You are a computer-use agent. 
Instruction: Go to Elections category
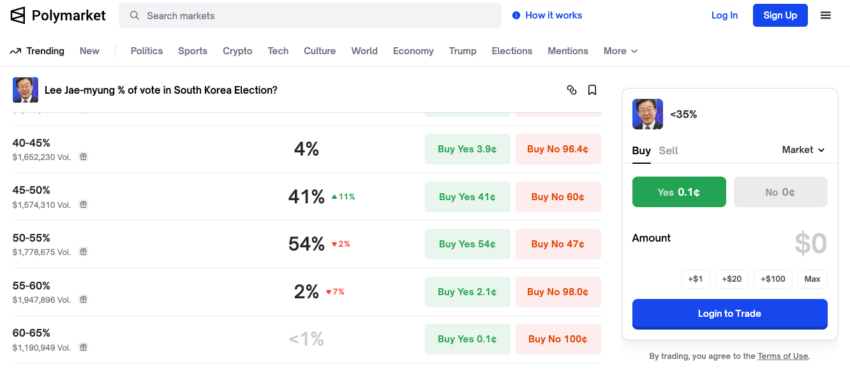click(512, 51)
